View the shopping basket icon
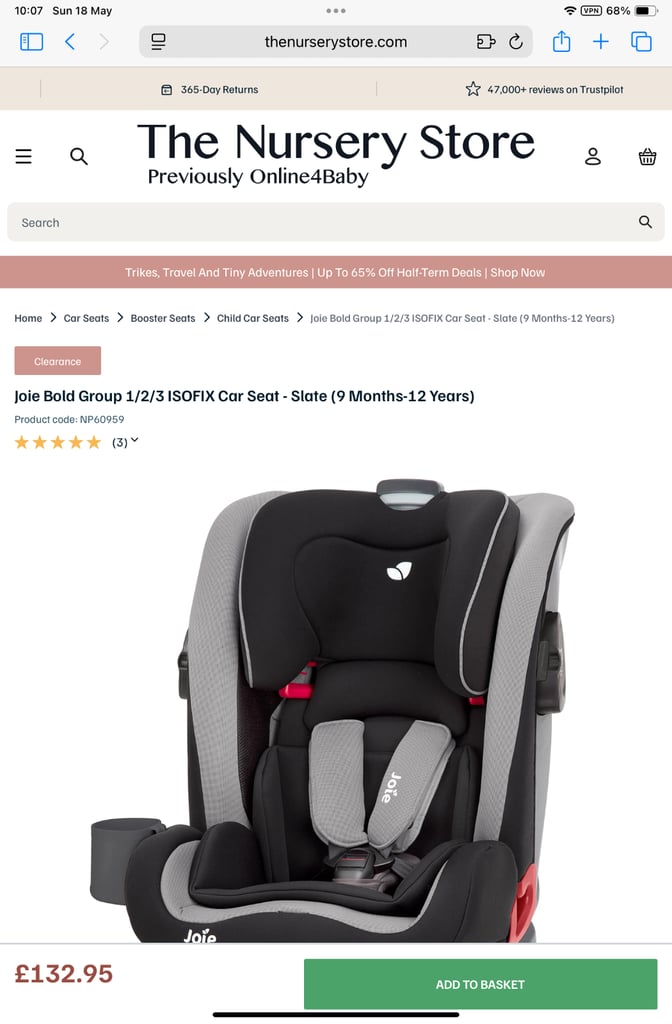The height and width of the screenshot is (1024, 672). click(x=647, y=157)
